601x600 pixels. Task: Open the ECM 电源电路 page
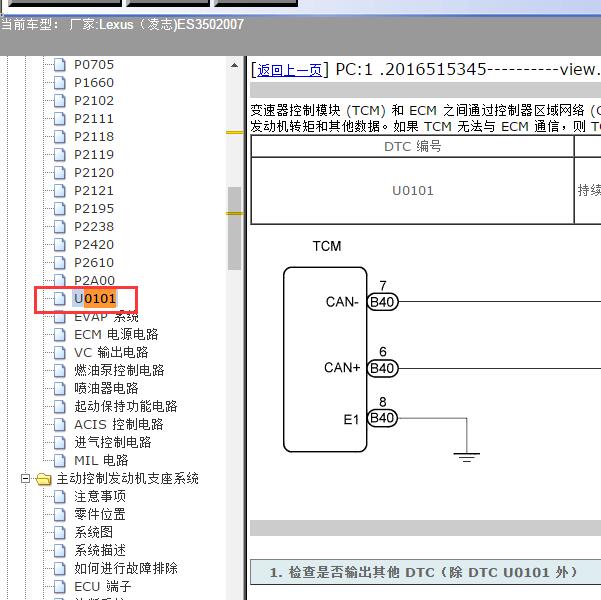click(x=116, y=335)
